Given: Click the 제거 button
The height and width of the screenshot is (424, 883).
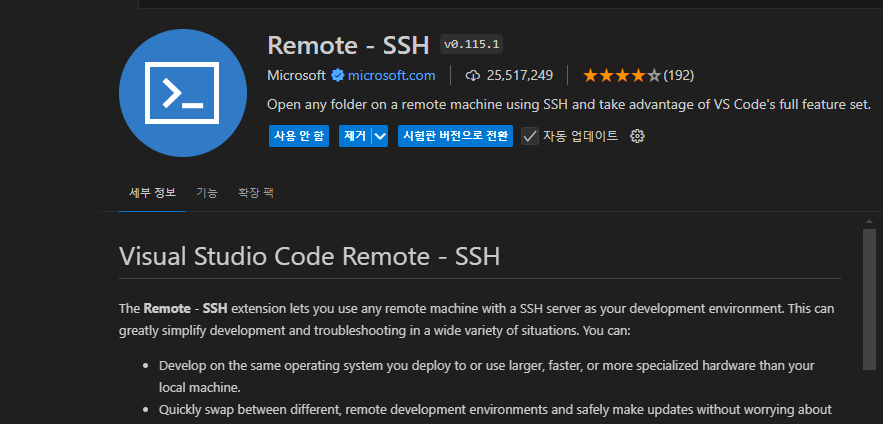Looking at the screenshot, I should [x=355, y=136].
